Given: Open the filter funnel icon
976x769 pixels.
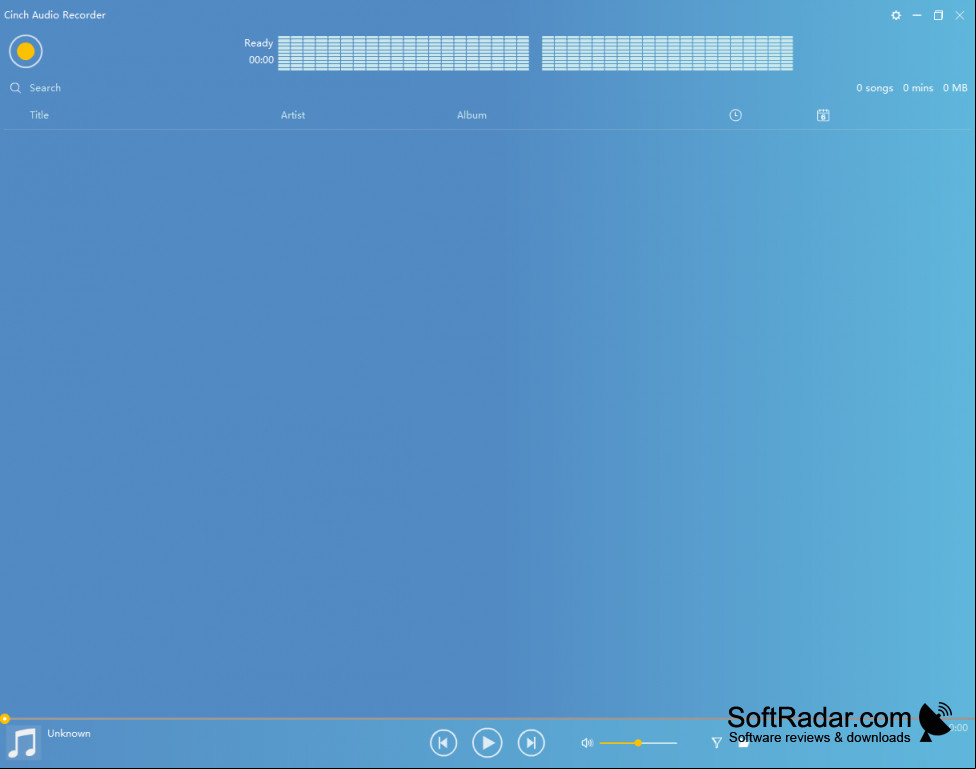Looking at the screenshot, I should (x=716, y=742).
